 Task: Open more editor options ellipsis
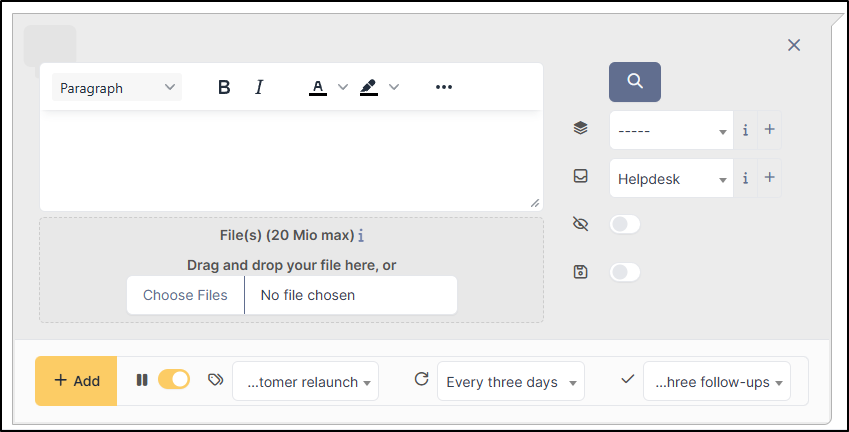[444, 88]
